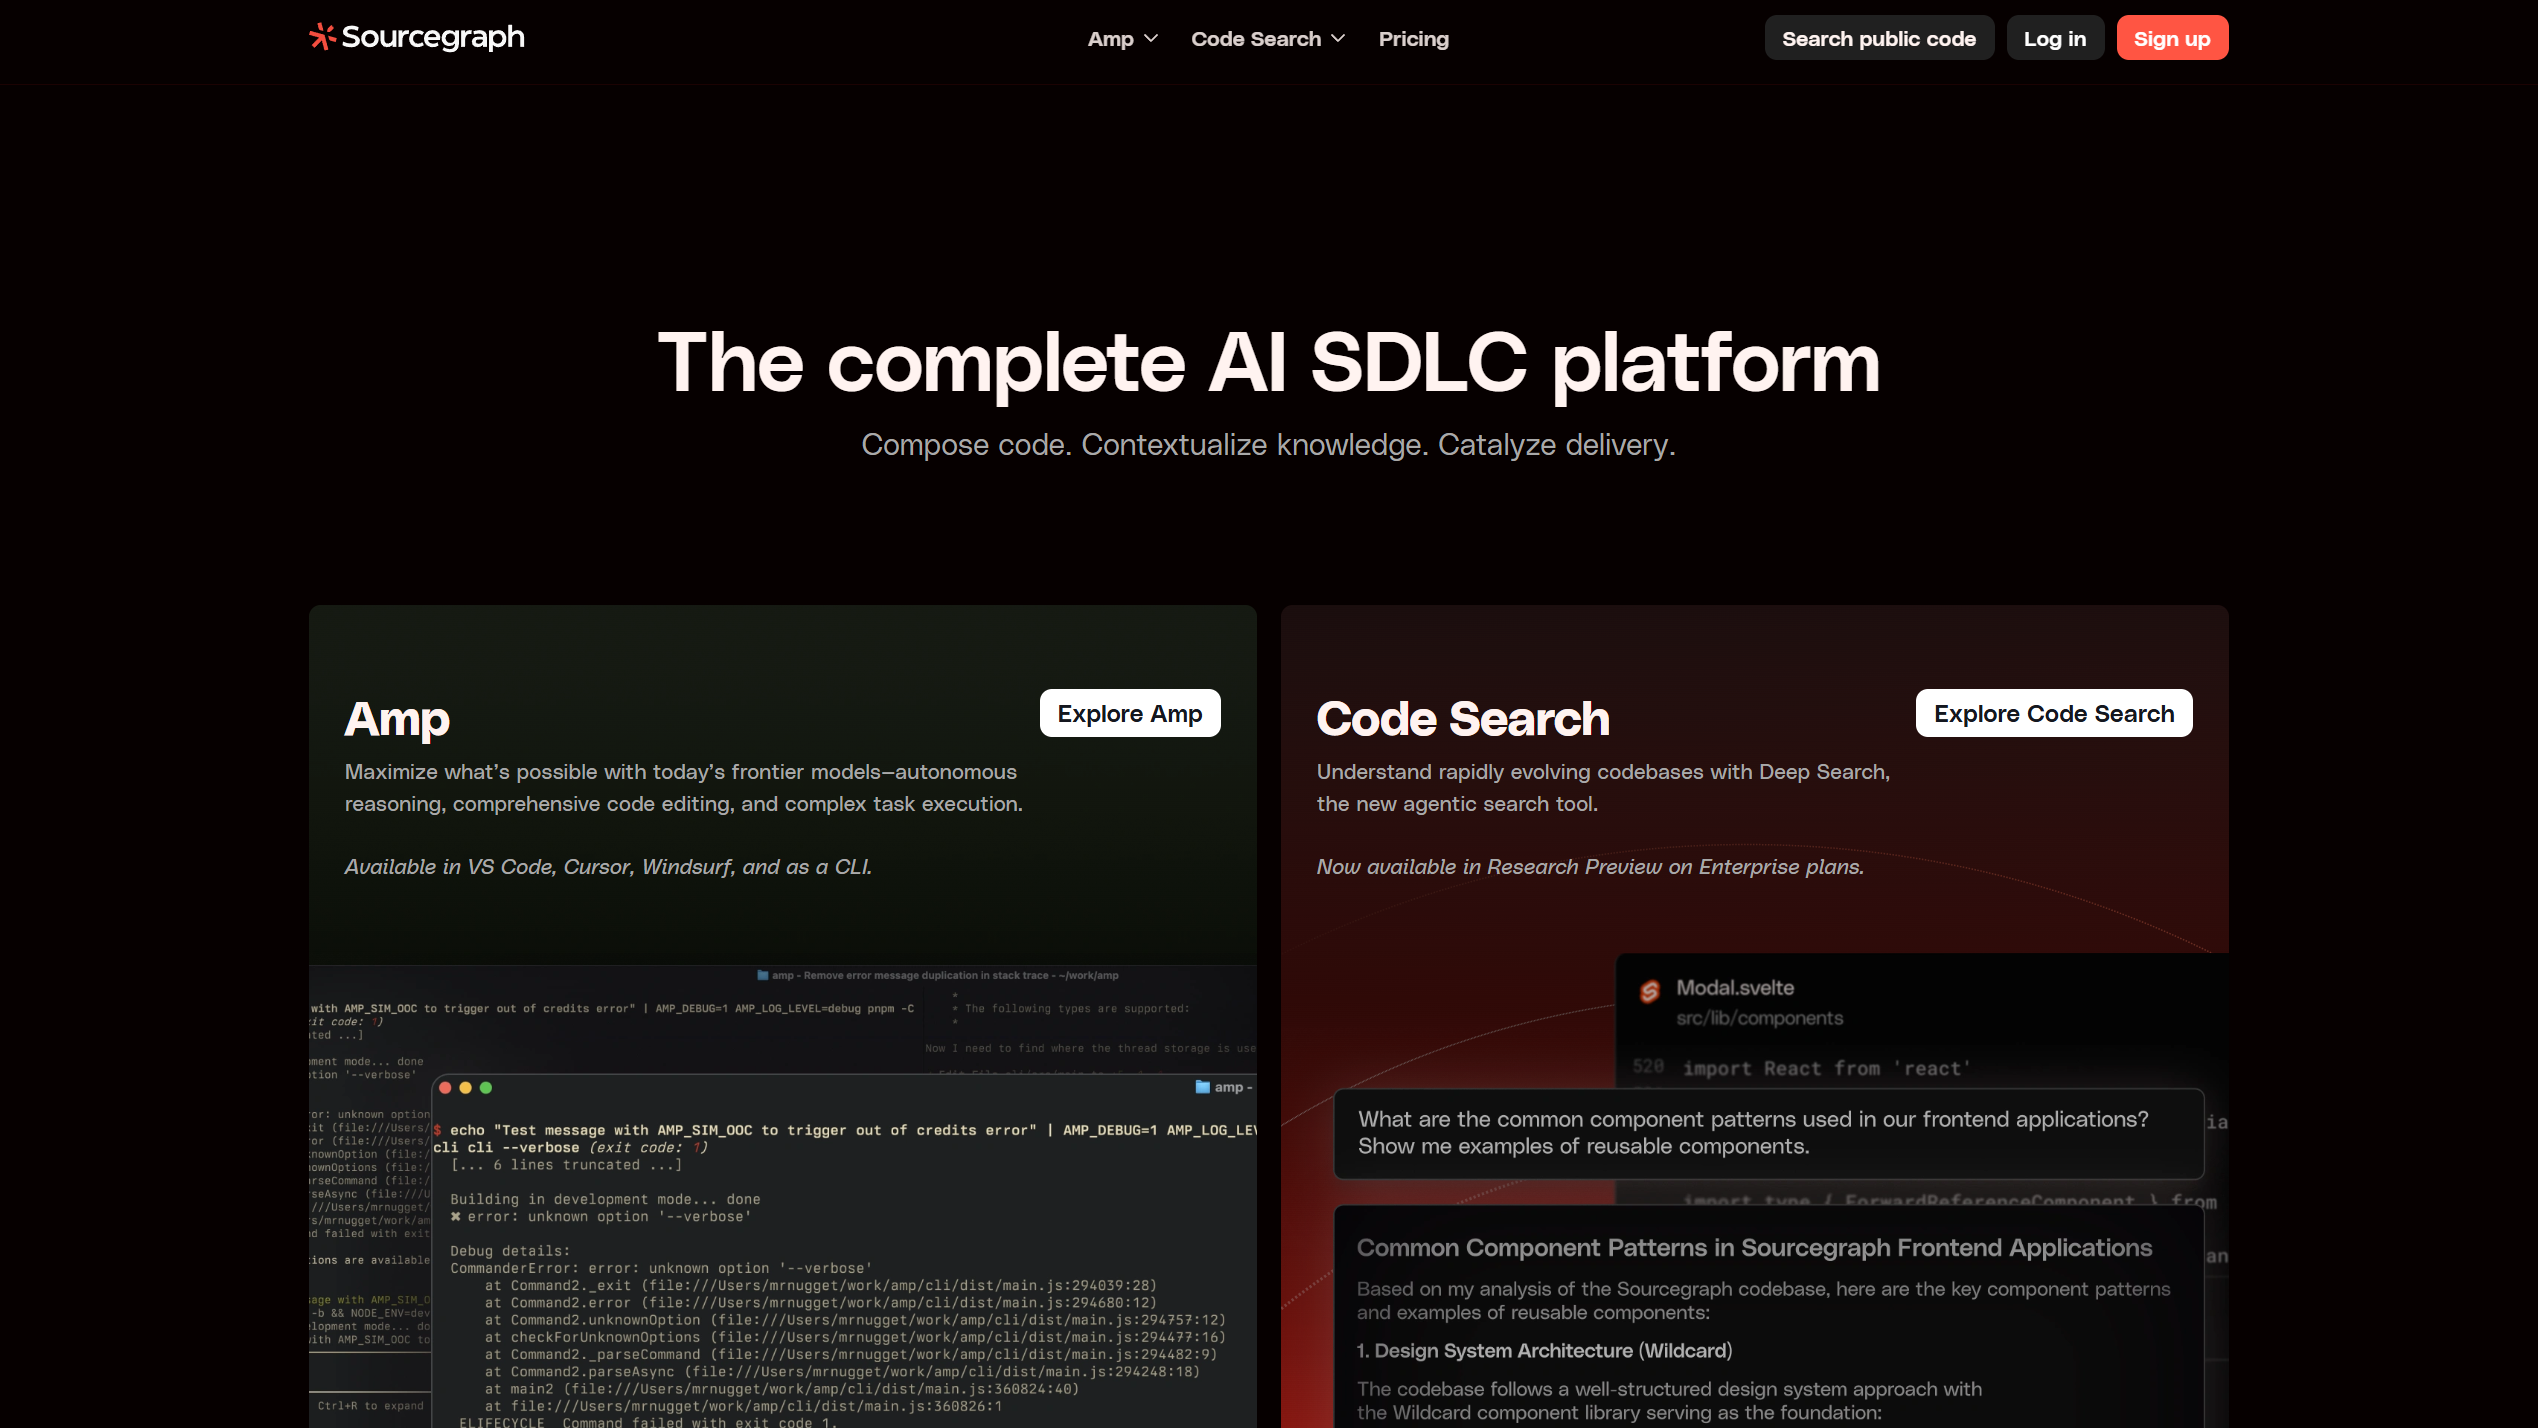The width and height of the screenshot is (2540, 1428).
Task: Click 'Ctrl+R to expand' hint in terminal
Action: (370, 1406)
